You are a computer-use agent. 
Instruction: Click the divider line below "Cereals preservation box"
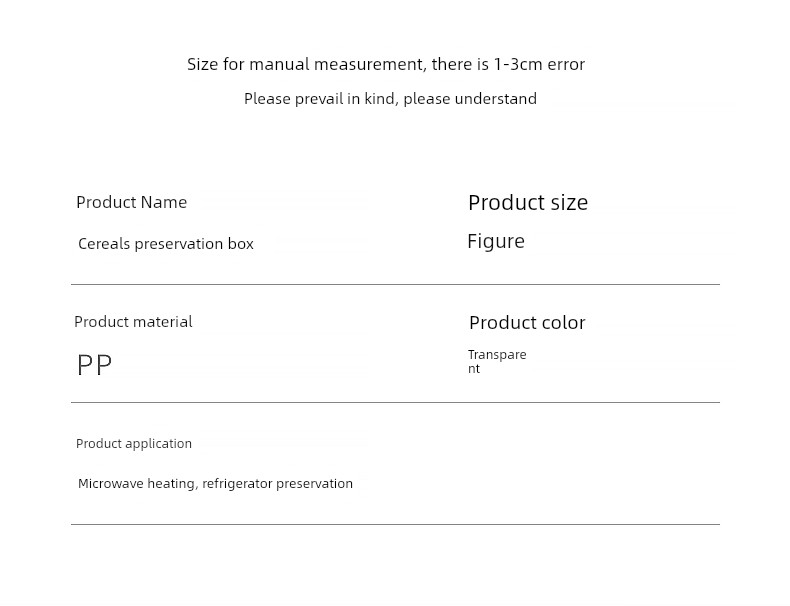pyautogui.click(x=395, y=285)
